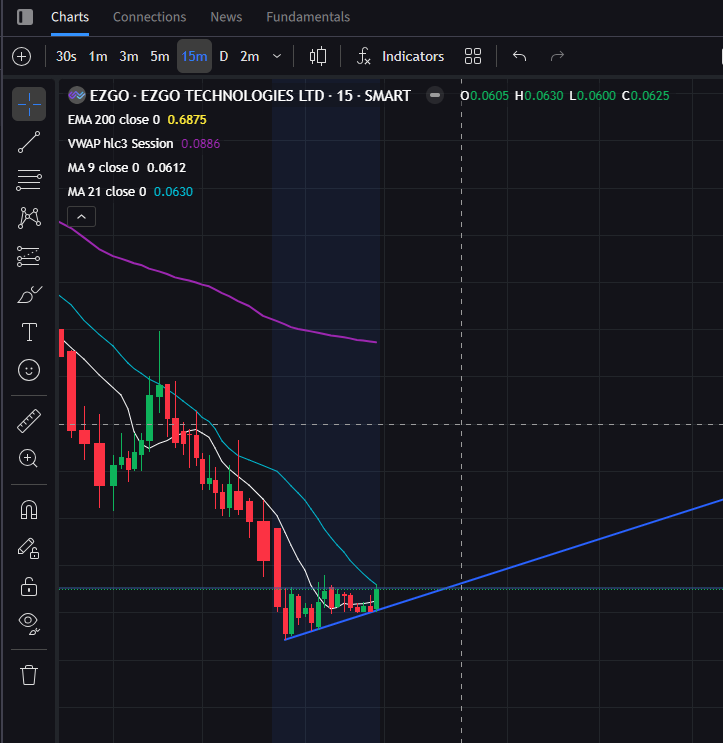Image resolution: width=723 pixels, height=743 pixels.
Task: Select the ruler measure tool
Action: tap(29, 421)
